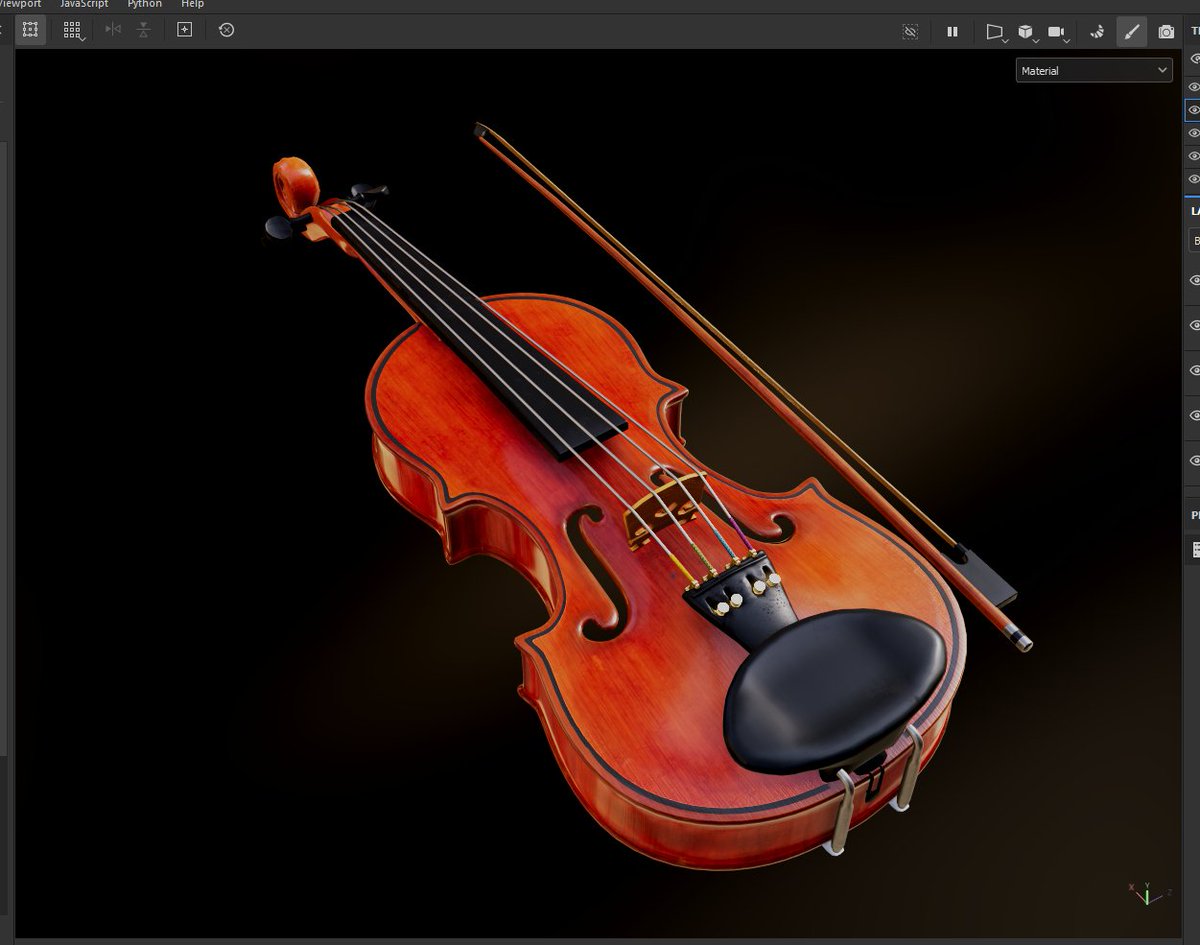Open the Python menu

coord(144,4)
